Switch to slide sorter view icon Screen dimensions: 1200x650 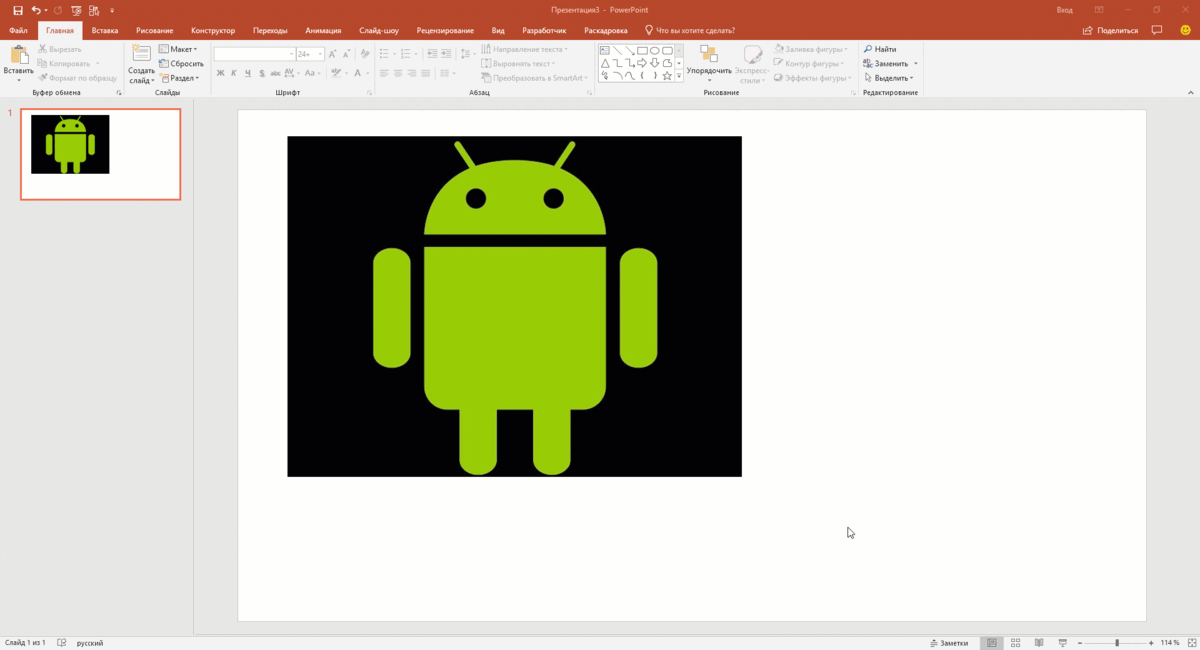click(1015, 643)
